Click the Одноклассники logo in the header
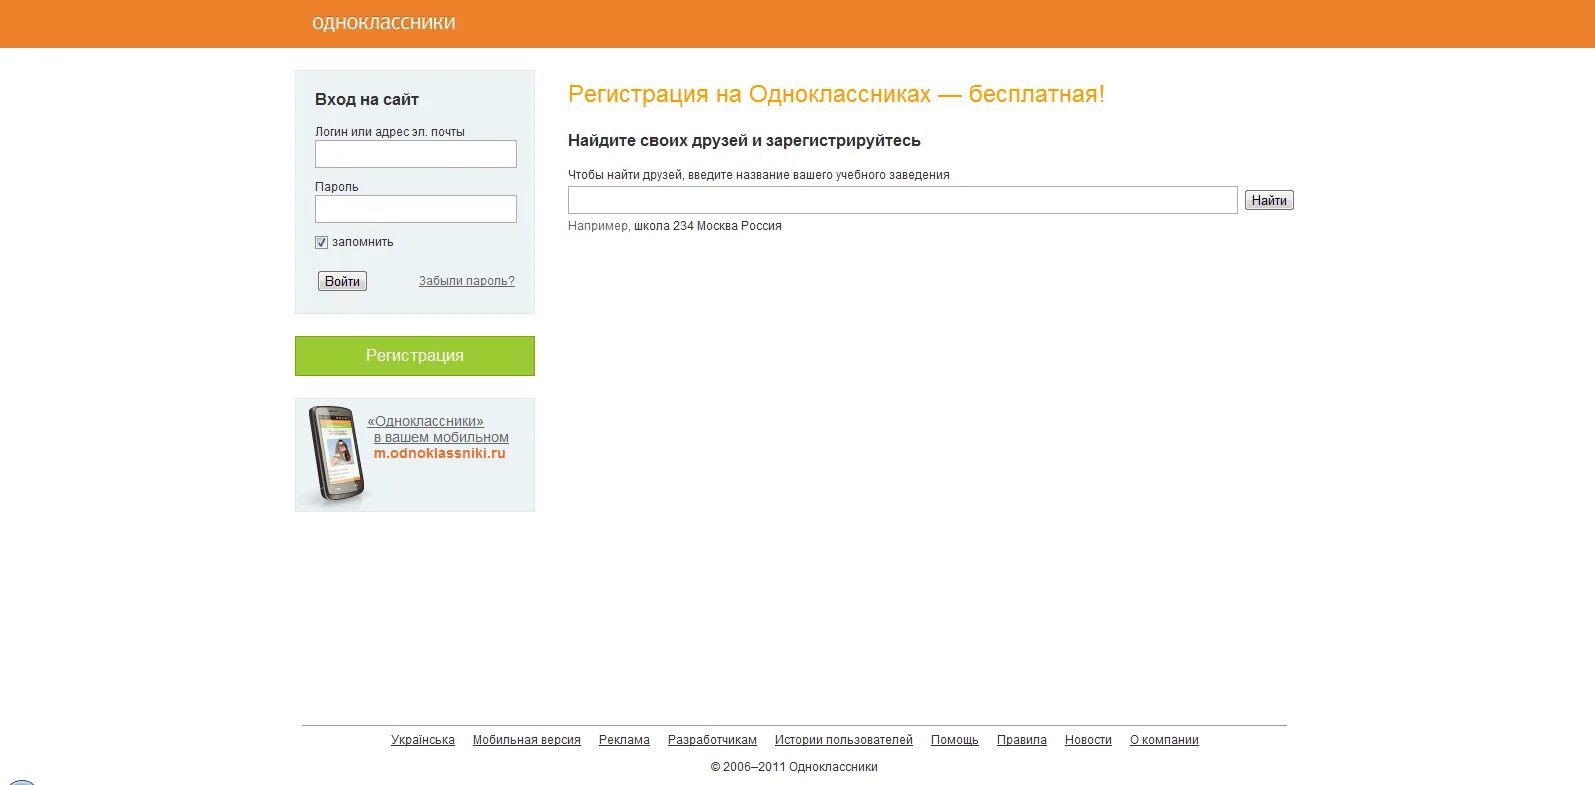 (x=383, y=22)
